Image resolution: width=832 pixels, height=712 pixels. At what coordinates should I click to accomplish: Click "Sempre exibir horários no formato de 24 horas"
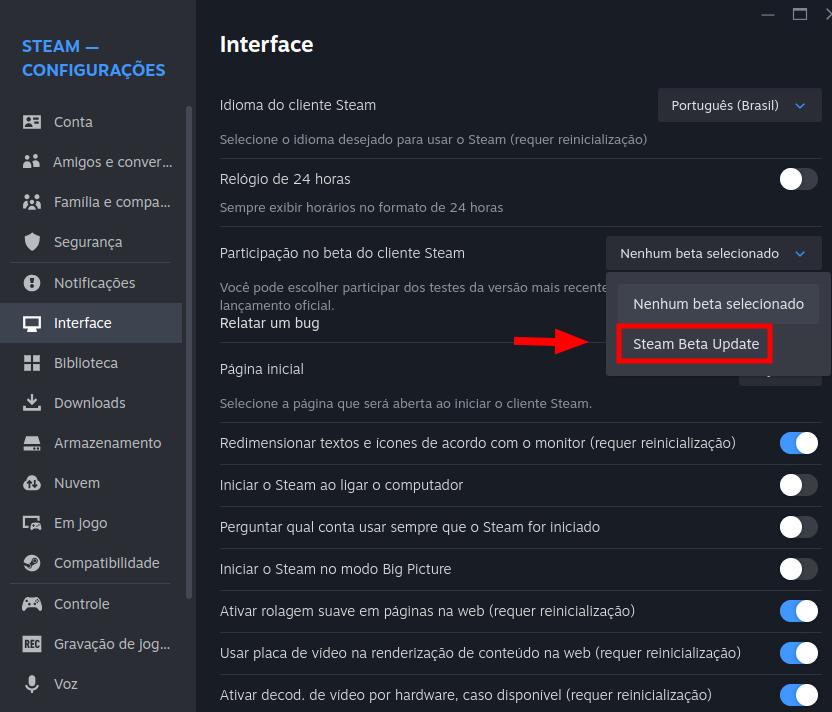(x=361, y=207)
